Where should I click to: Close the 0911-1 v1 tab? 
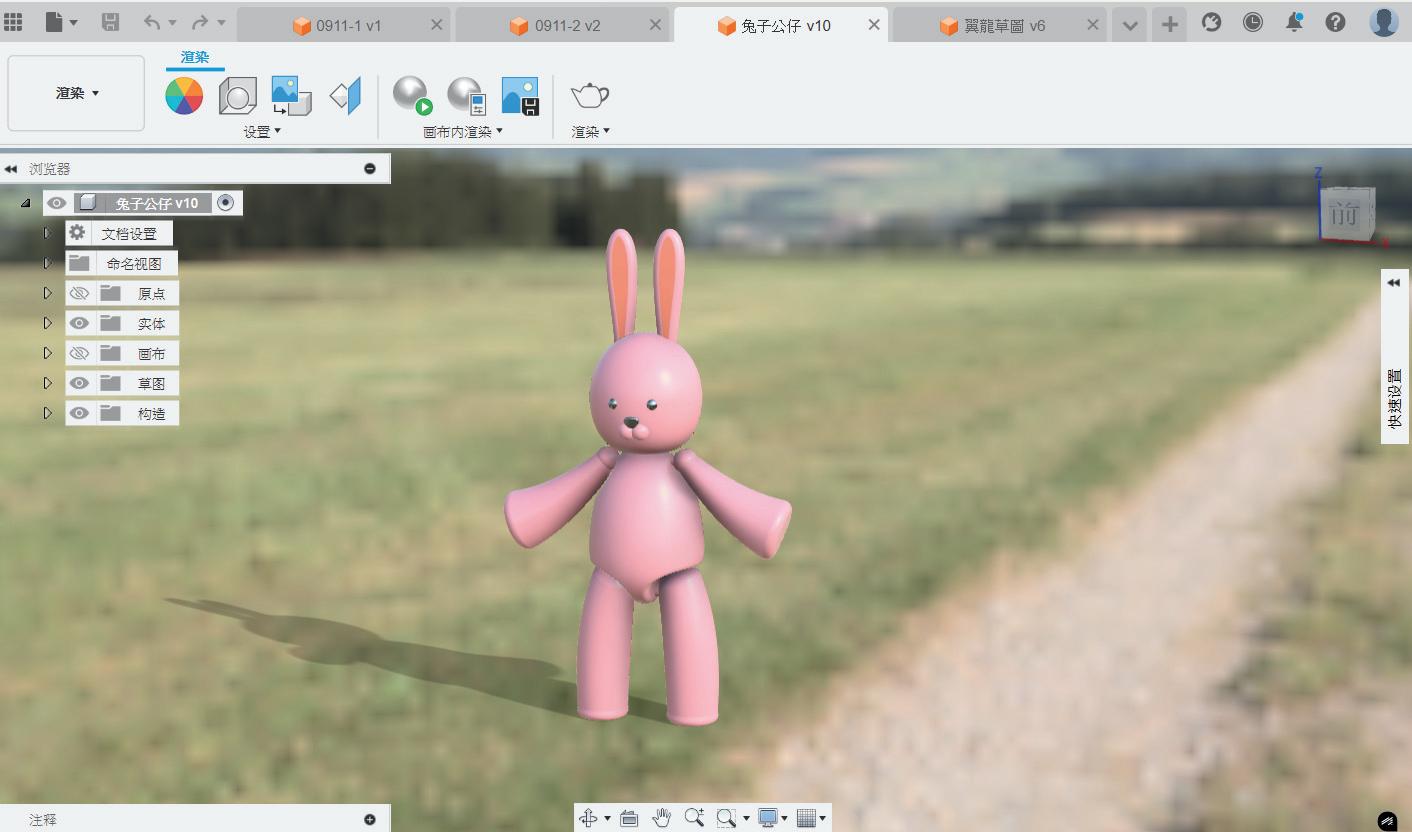coord(437,25)
